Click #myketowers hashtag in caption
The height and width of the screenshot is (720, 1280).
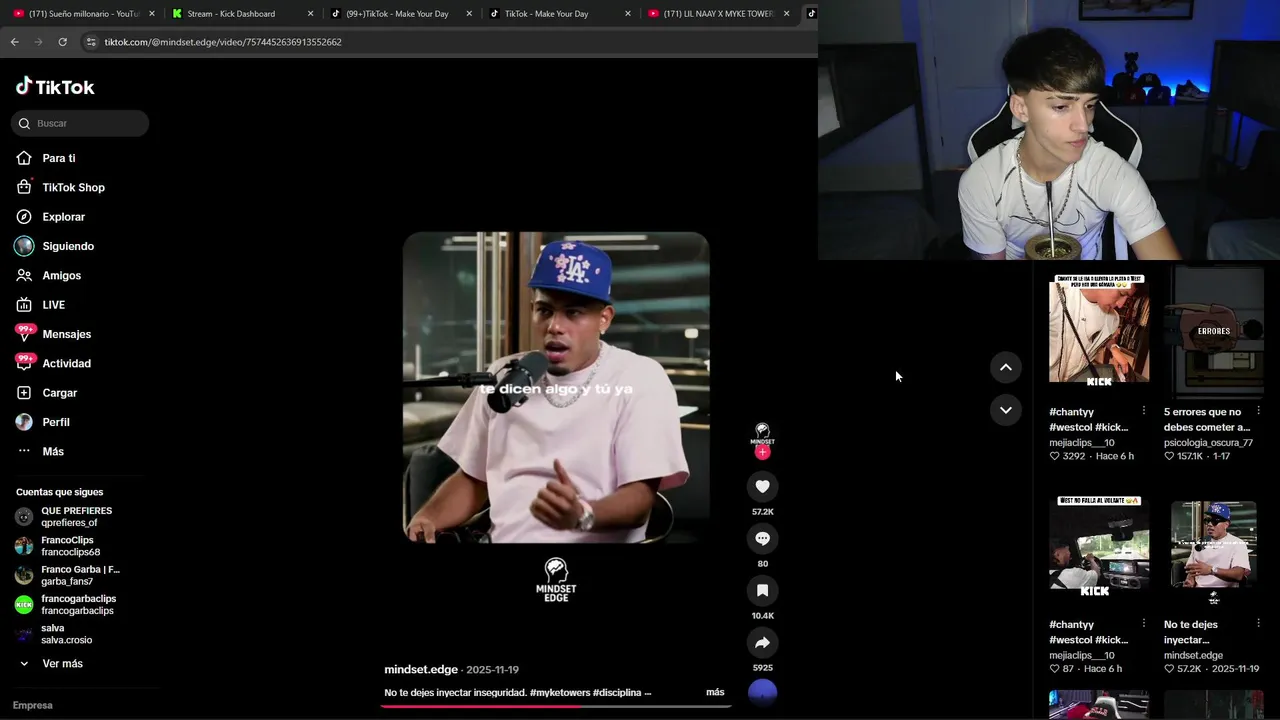click(560, 692)
